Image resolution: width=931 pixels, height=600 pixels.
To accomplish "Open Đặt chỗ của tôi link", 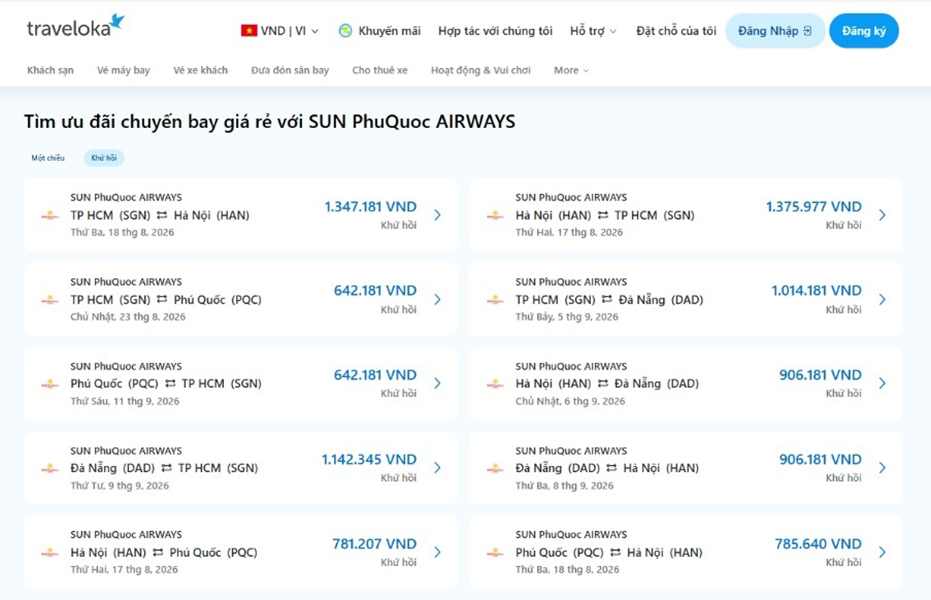I will pyautogui.click(x=676, y=31).
